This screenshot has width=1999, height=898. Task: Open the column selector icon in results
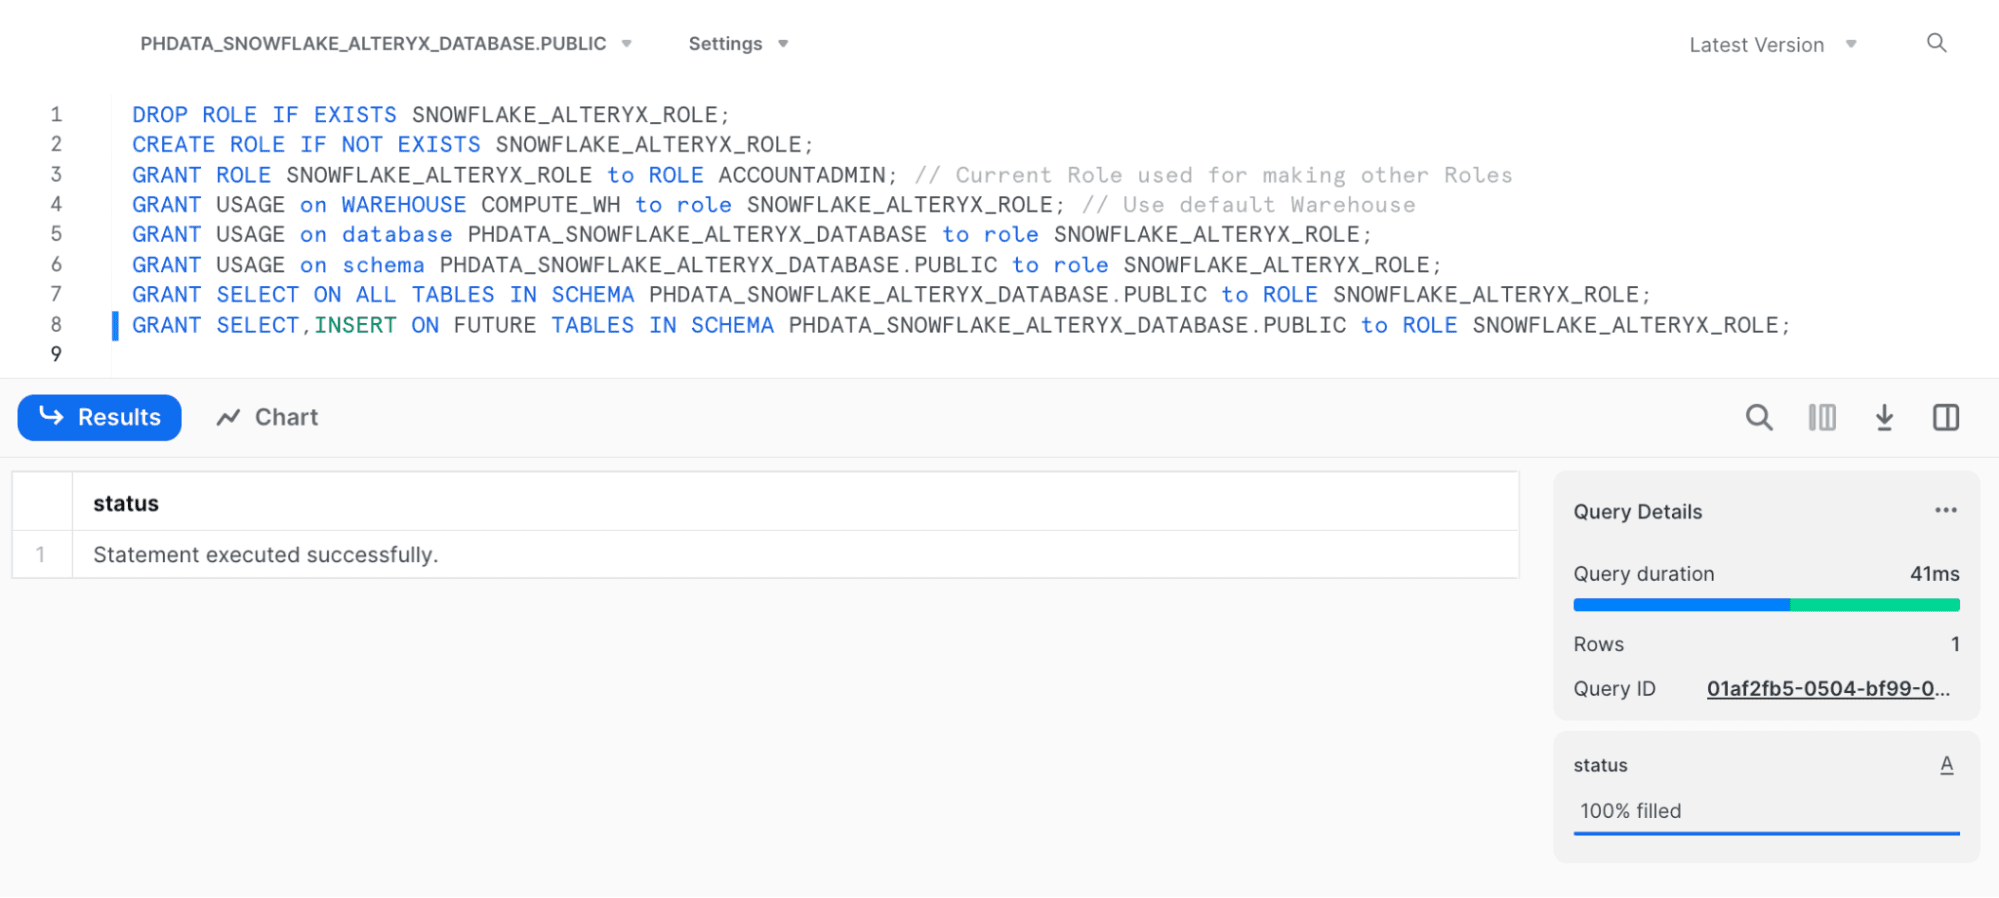[1822, 417]
